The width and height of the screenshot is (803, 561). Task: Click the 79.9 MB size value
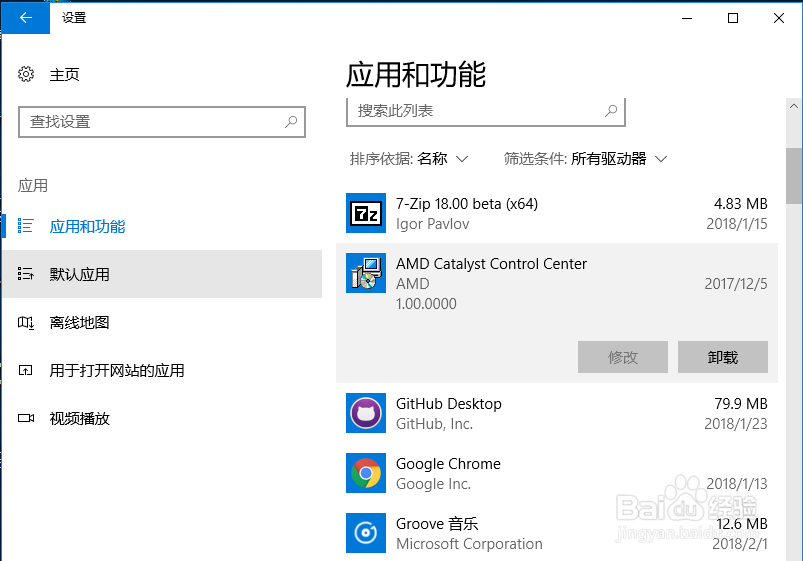[741, 404]
